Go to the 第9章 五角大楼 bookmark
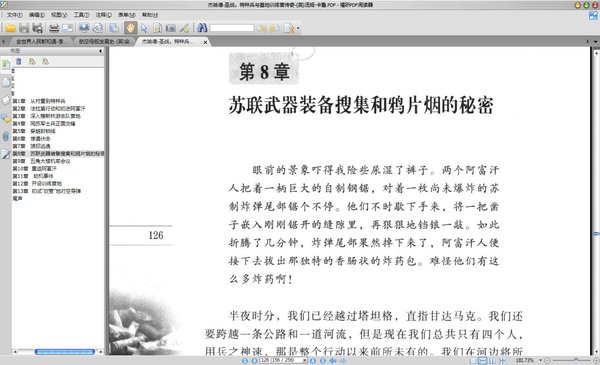The image size is (600, 365). (41, 161)
